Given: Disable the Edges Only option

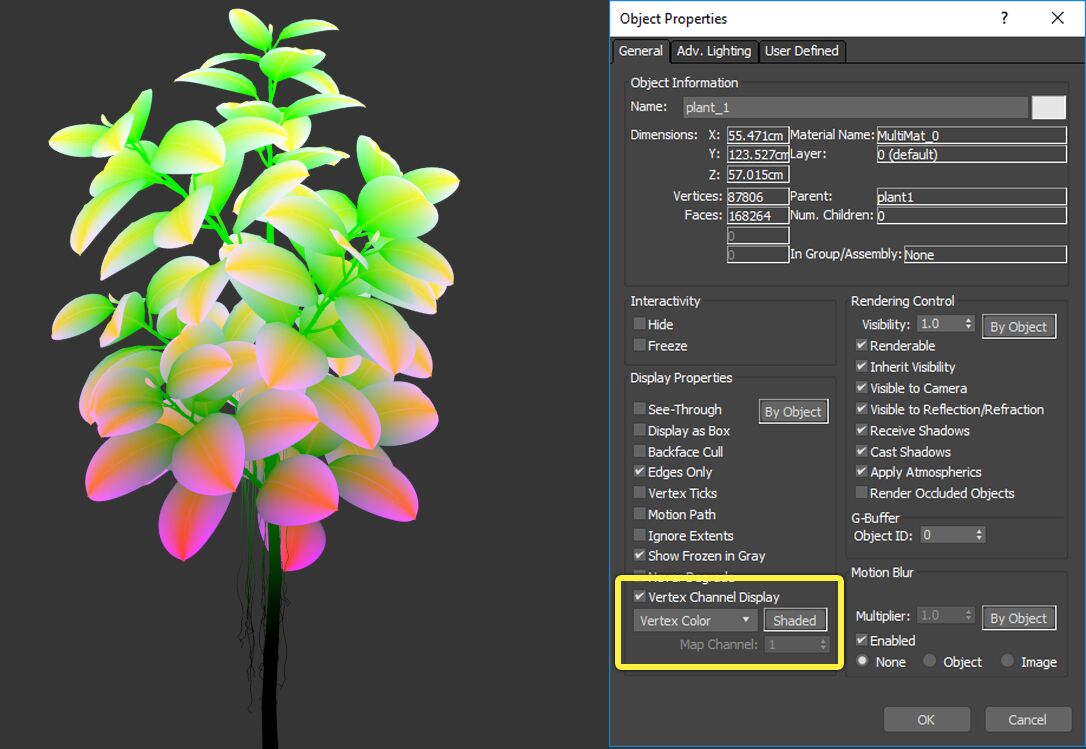Looking at the screenshot, I should [x=640, y=472].
